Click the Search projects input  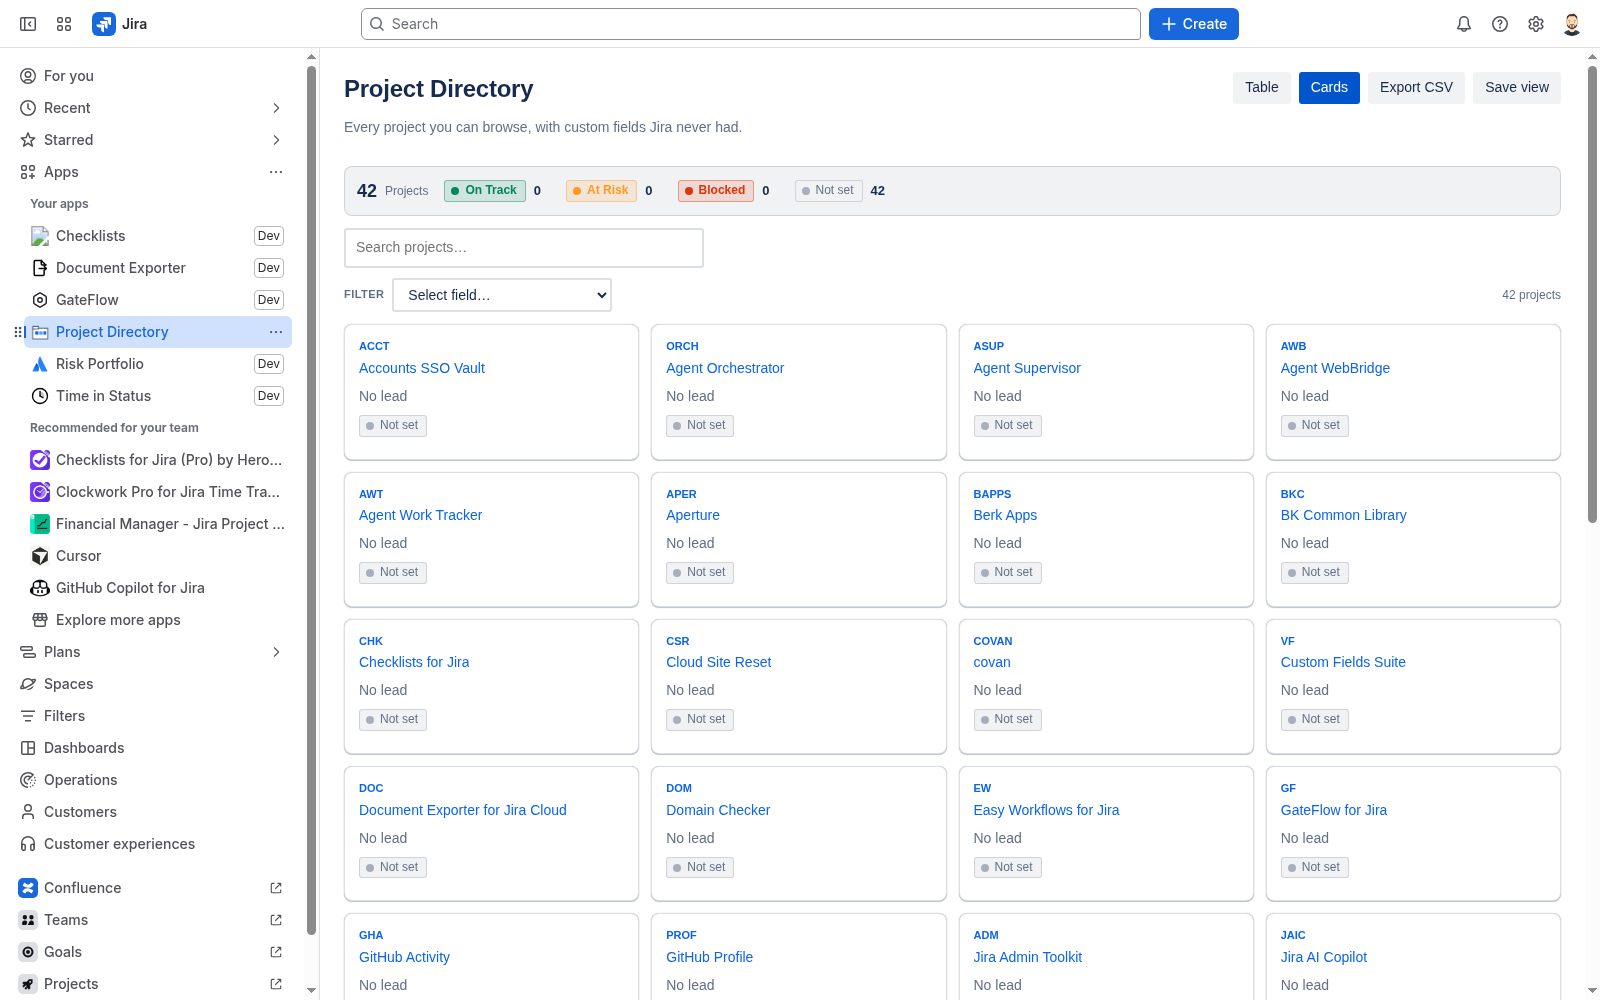click(x=524, y=248)
